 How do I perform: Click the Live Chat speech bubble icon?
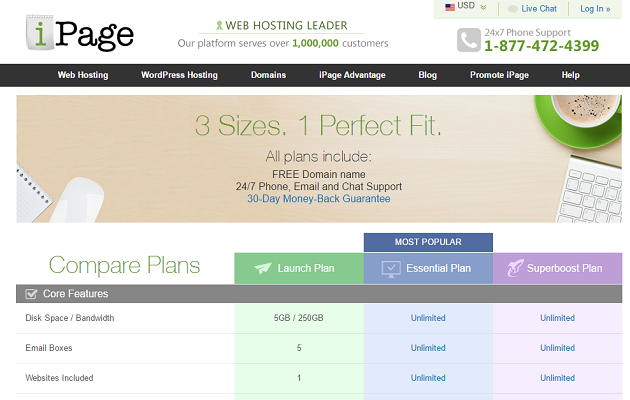tap(513, 9)
